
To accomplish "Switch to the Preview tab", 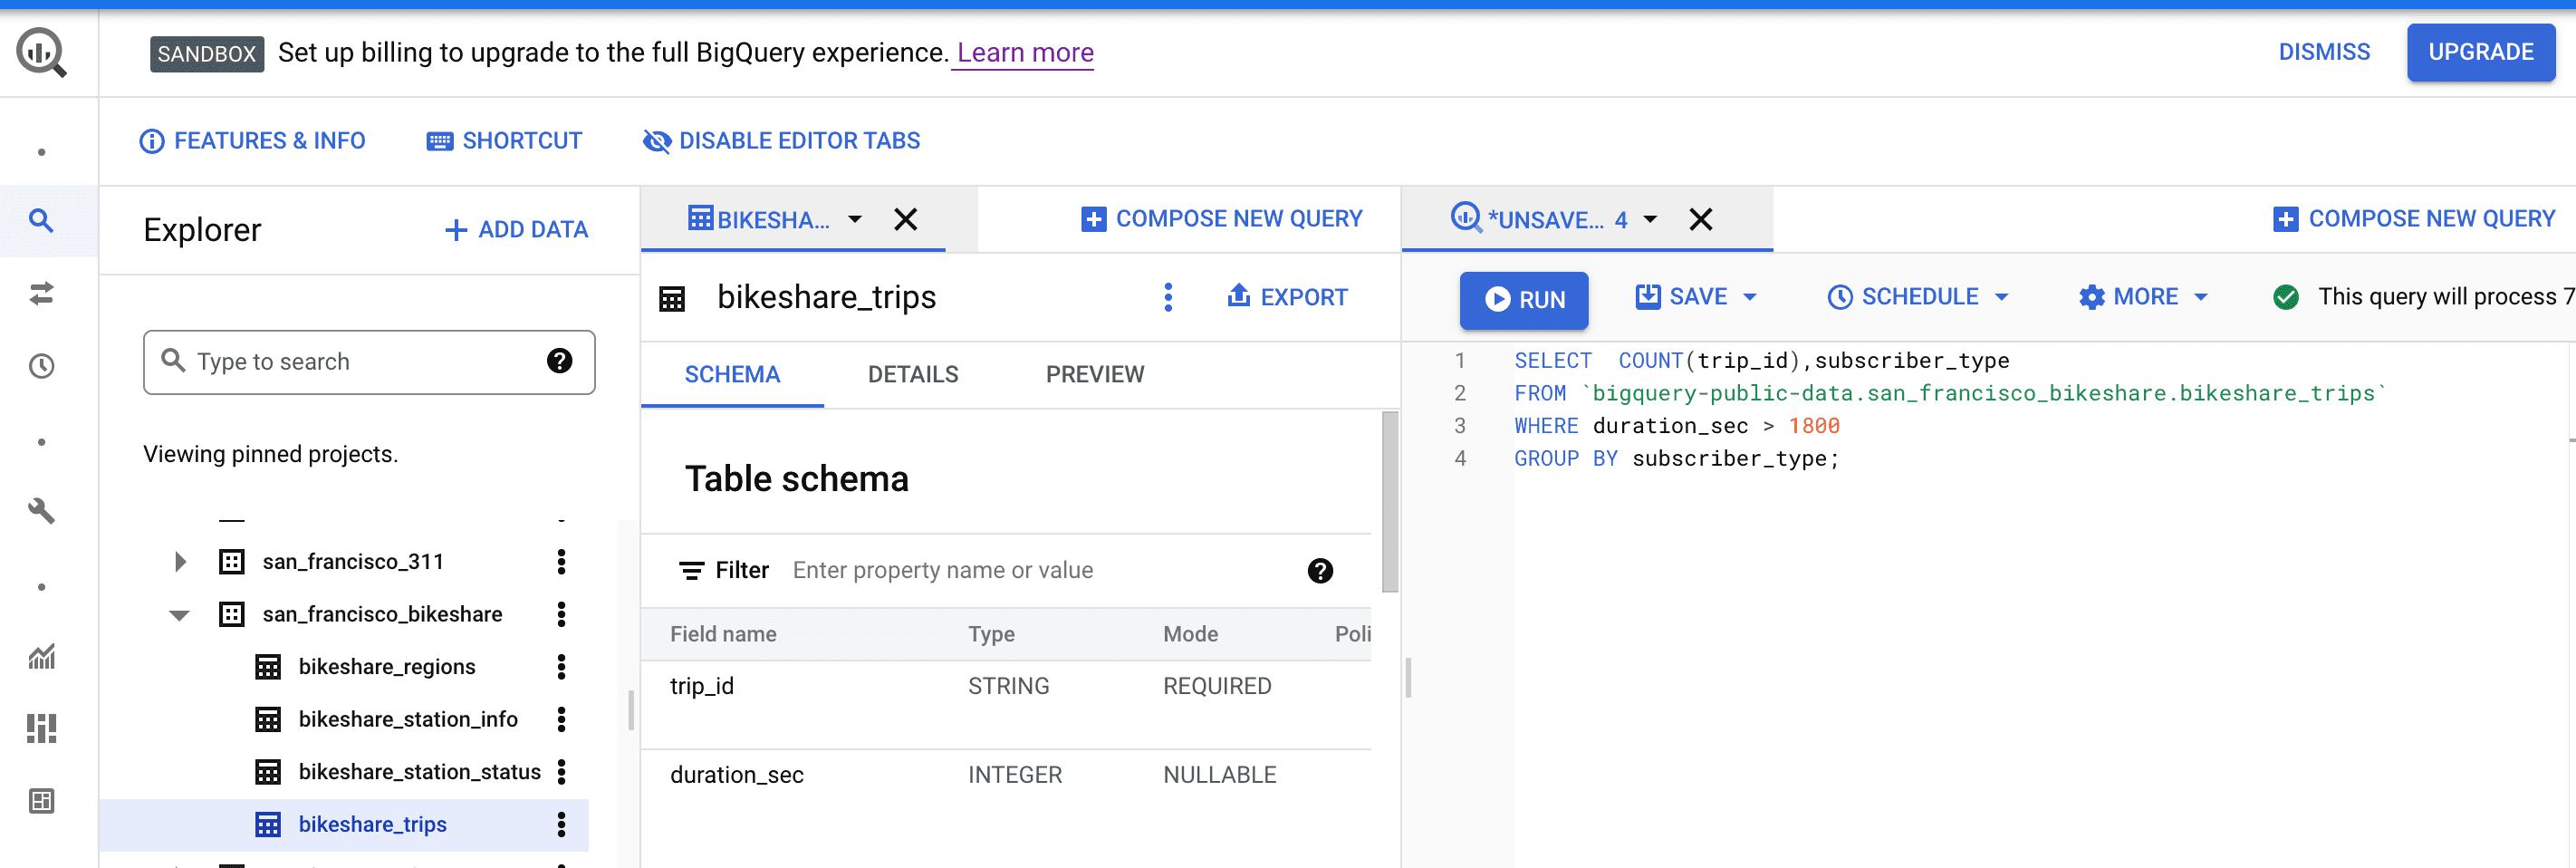I will pyautogui.click(x=1094, y=374).
